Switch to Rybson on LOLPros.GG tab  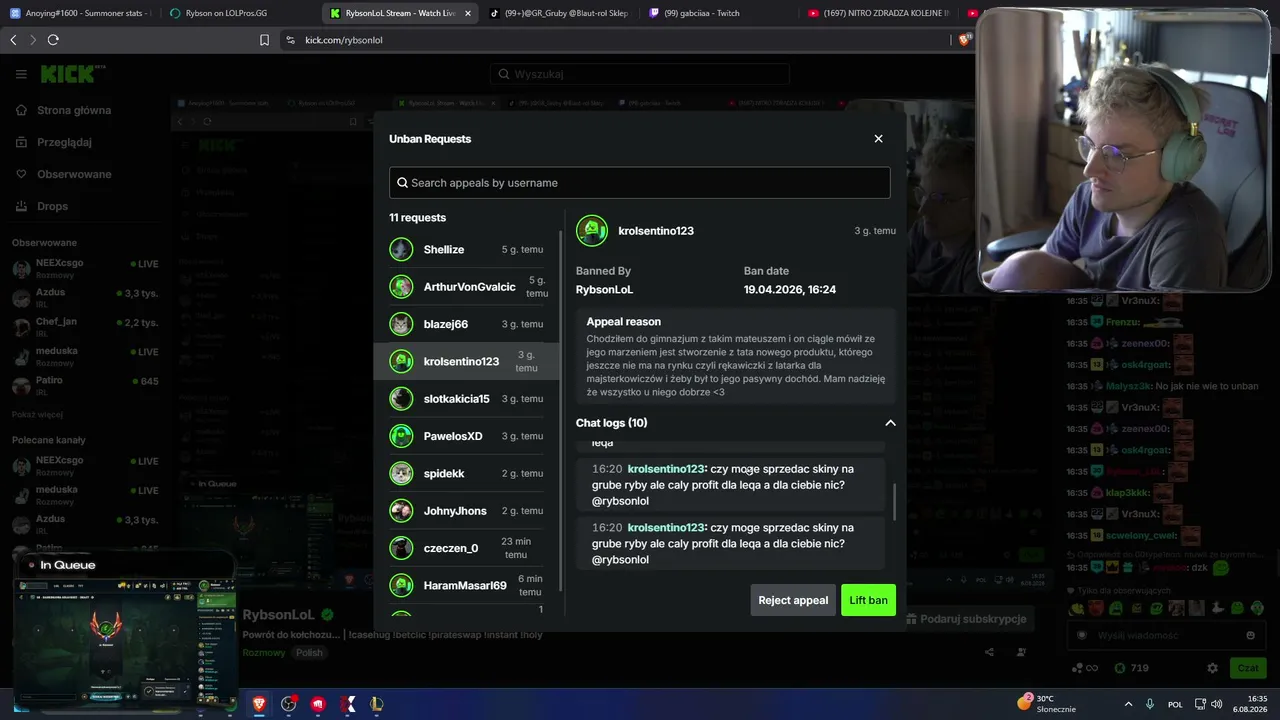[240, 13]
